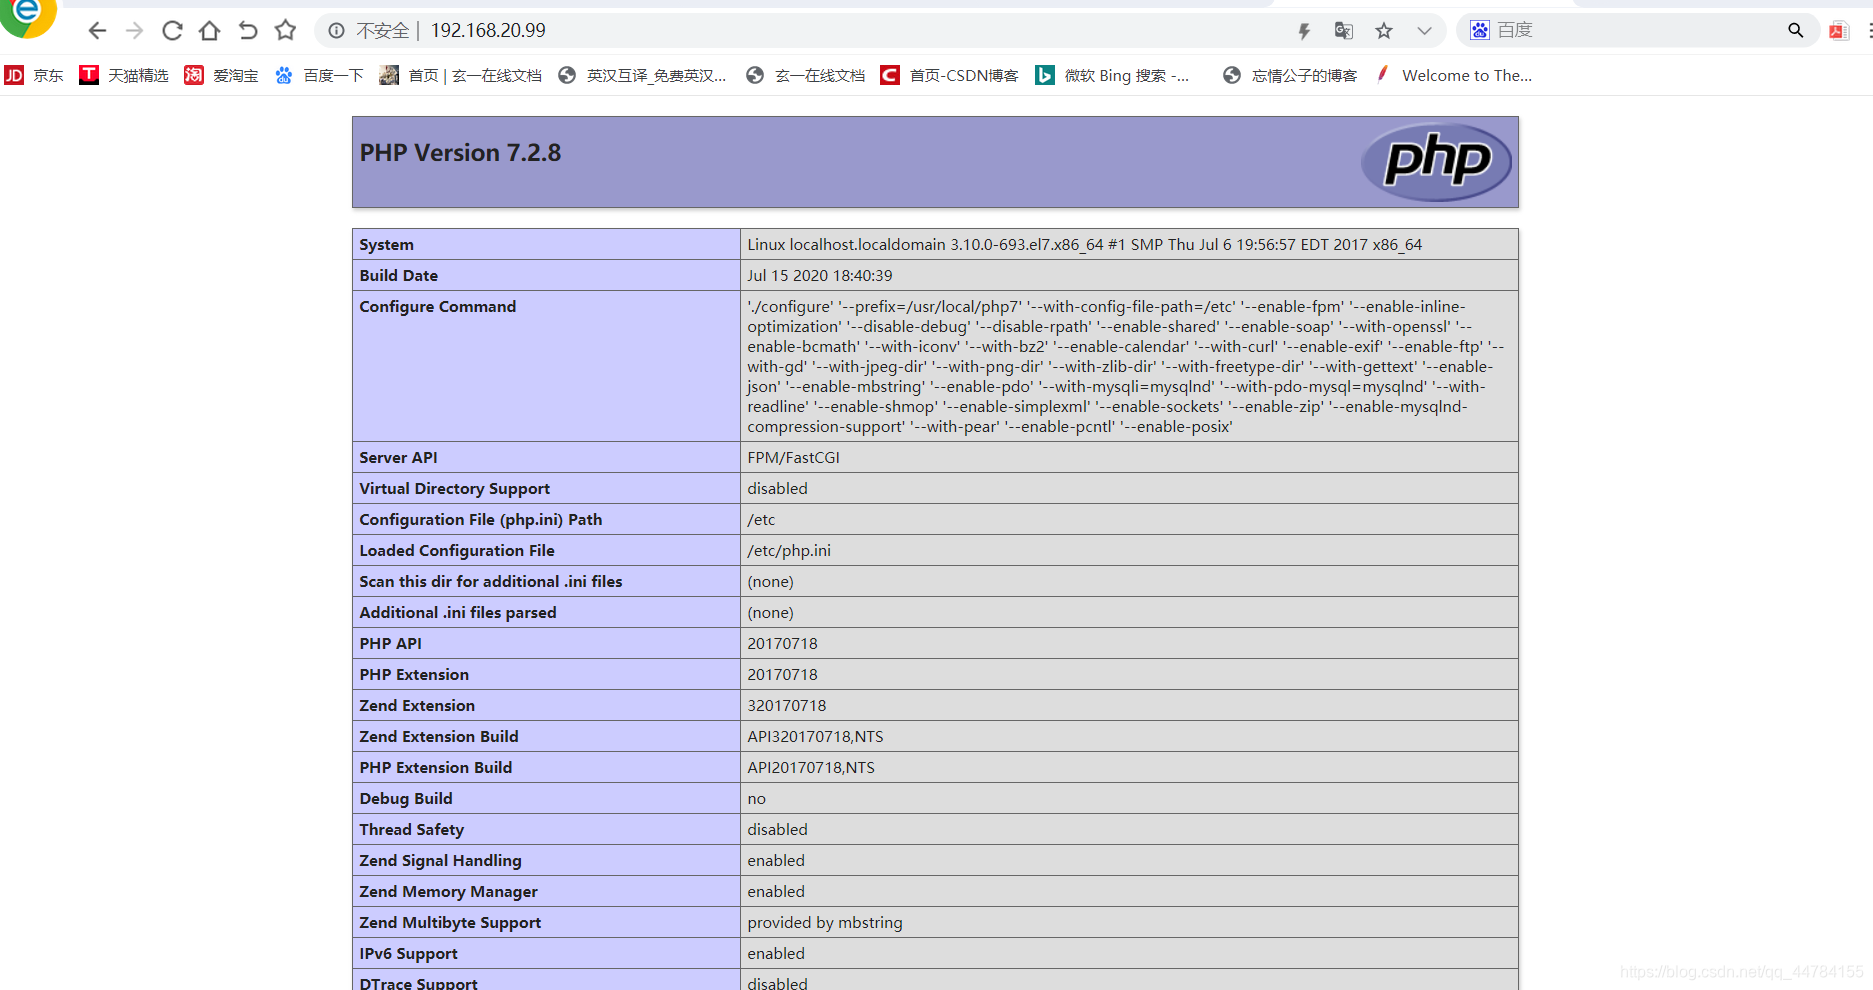Open the 天猫精选 bookmark
Viewport: 1873px width, 990px height.
click(x=124, y=75)
